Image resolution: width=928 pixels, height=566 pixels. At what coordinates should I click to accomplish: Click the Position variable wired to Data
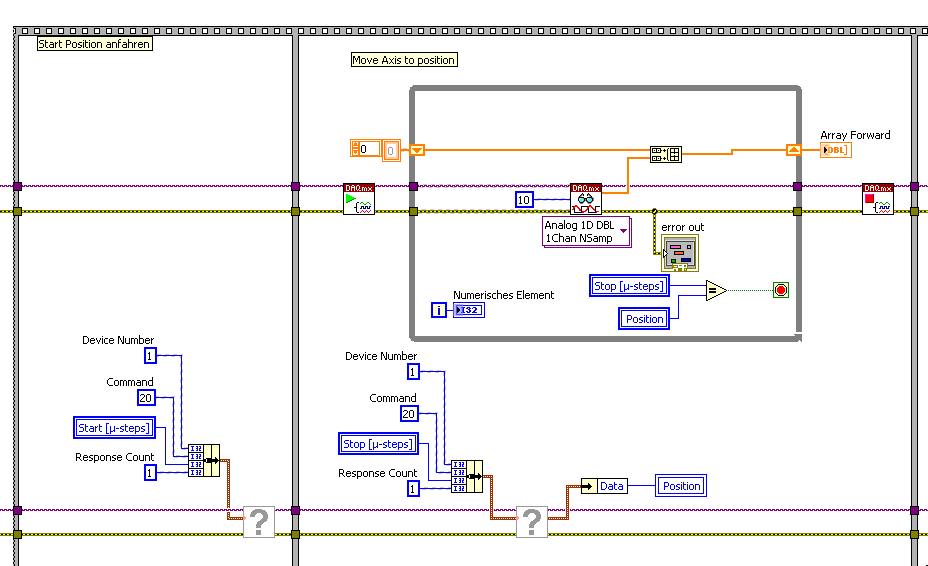pos(681,485)
